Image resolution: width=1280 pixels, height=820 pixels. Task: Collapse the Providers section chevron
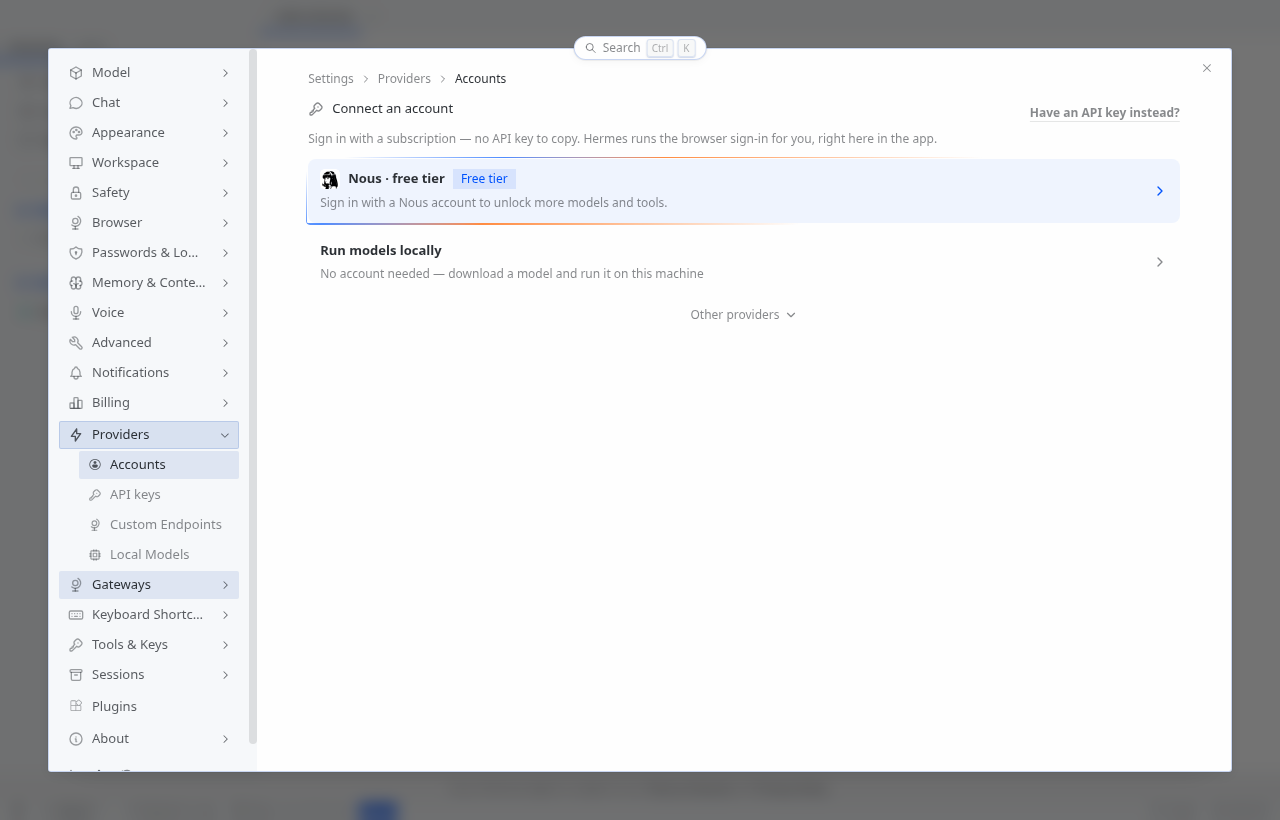click(x=225, y=435)
